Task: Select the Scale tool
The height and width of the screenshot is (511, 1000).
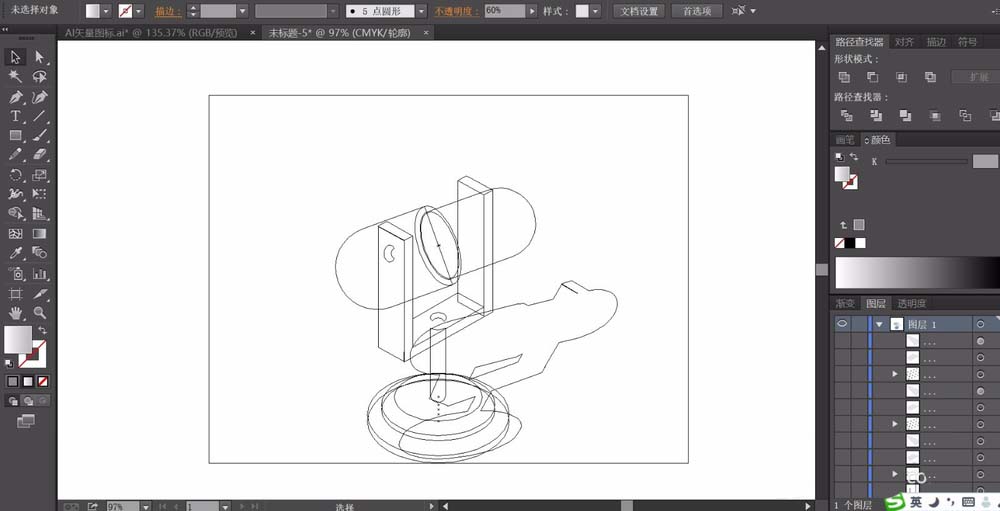Action: 40,175
